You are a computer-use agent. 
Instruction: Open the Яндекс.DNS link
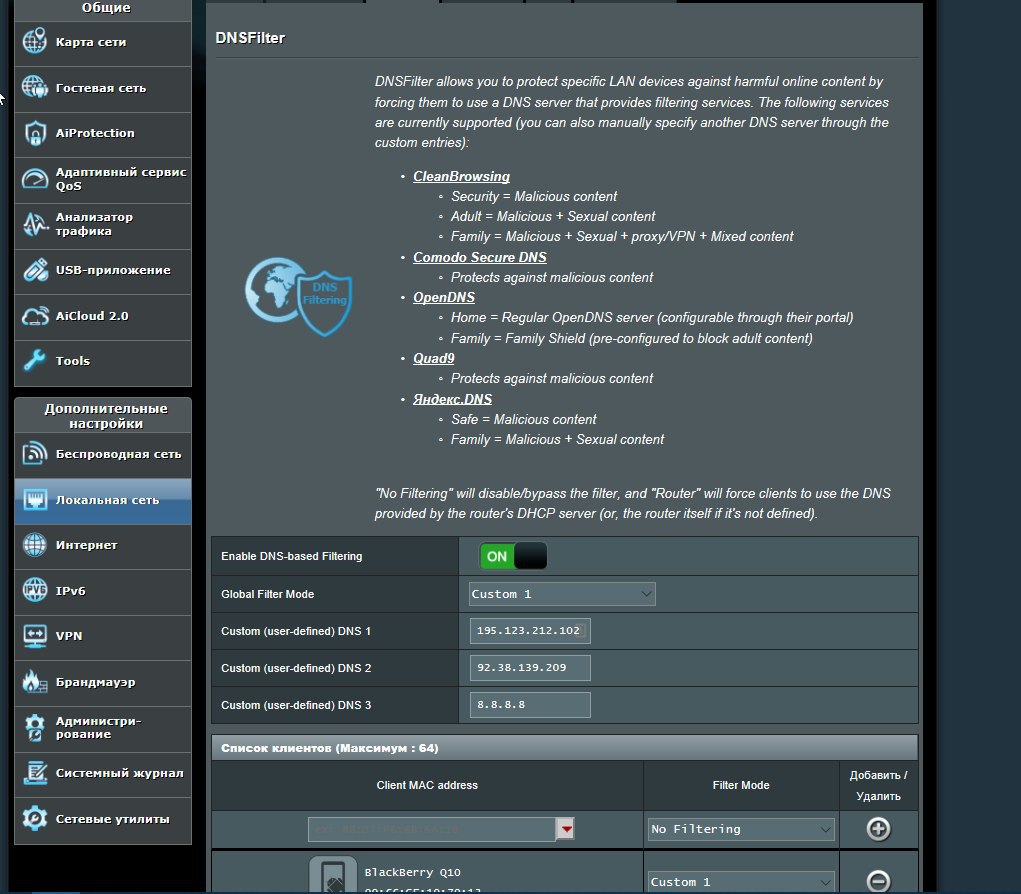(453, 399)
